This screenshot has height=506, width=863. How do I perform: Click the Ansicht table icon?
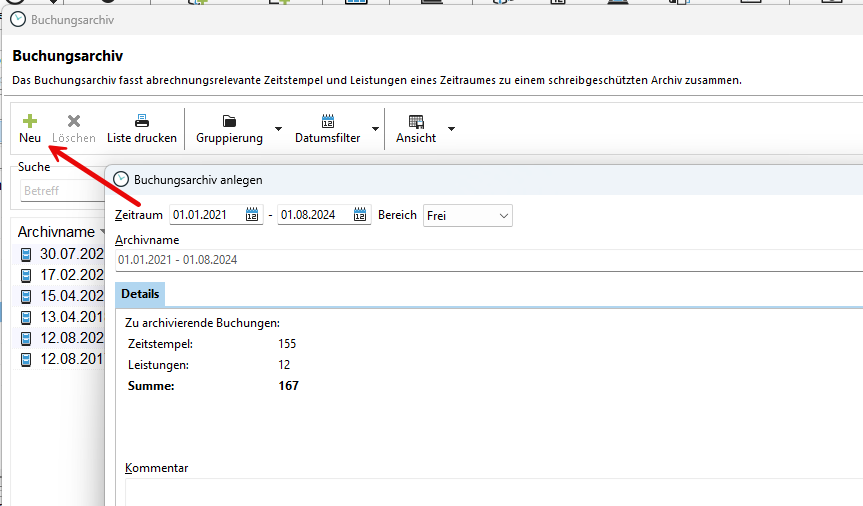click(416, 121)
